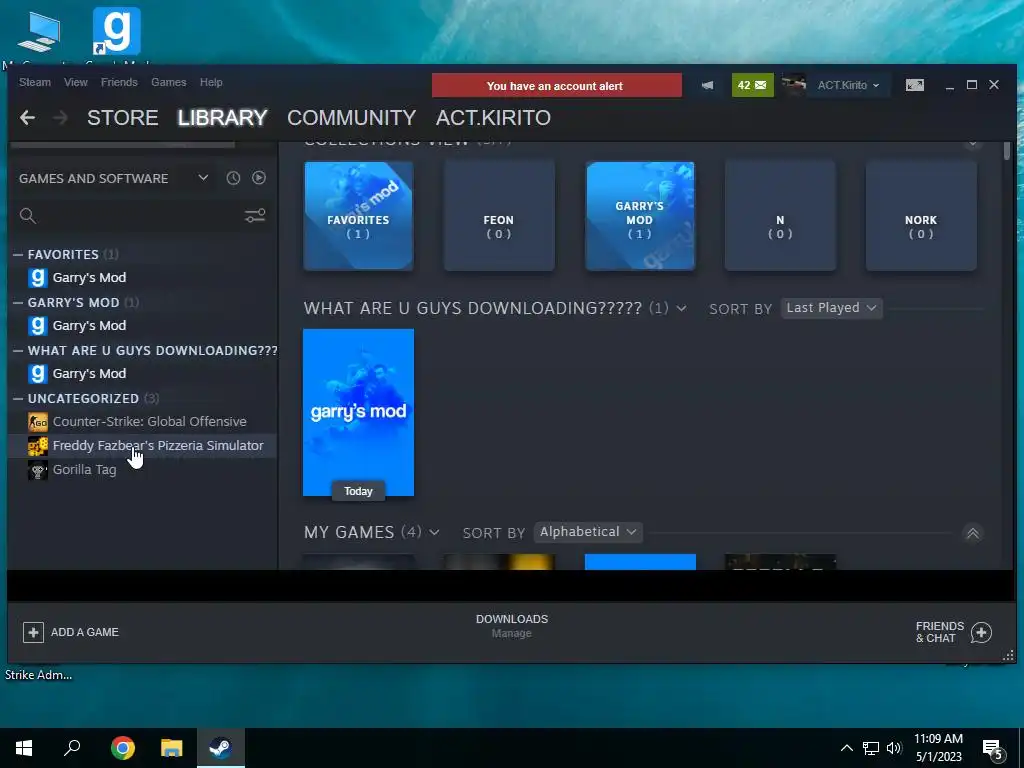Screen dimensions: 1024x768
Task: Collapse the Garry's Mod category
Action: click(x=18, y=302)
